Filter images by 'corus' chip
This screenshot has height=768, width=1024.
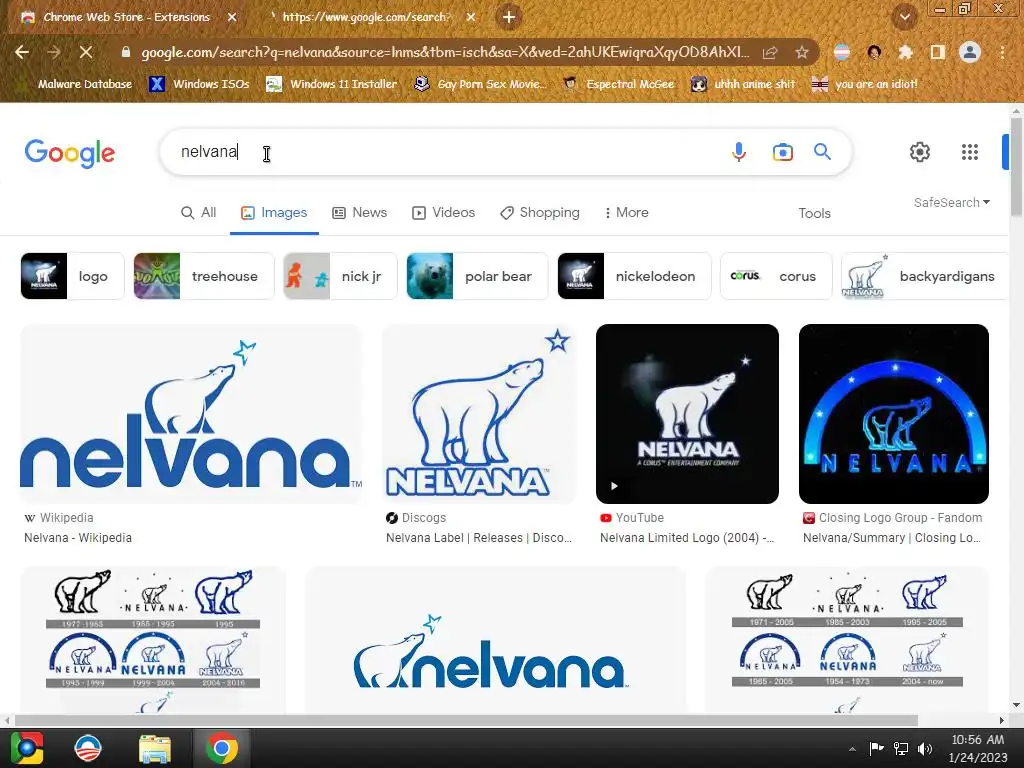[x=776, y=276]
